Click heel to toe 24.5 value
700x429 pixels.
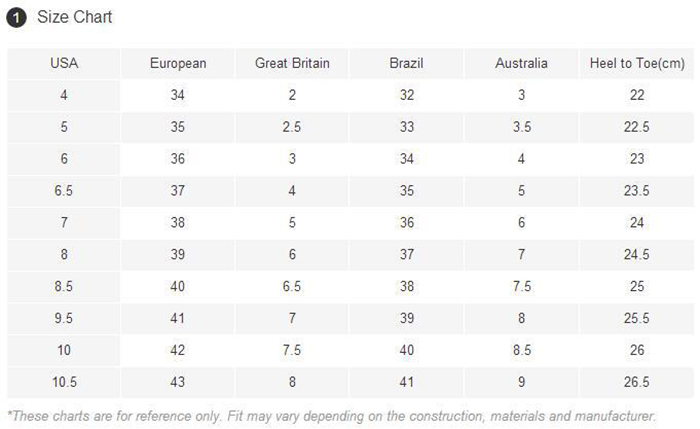point(636,255)
